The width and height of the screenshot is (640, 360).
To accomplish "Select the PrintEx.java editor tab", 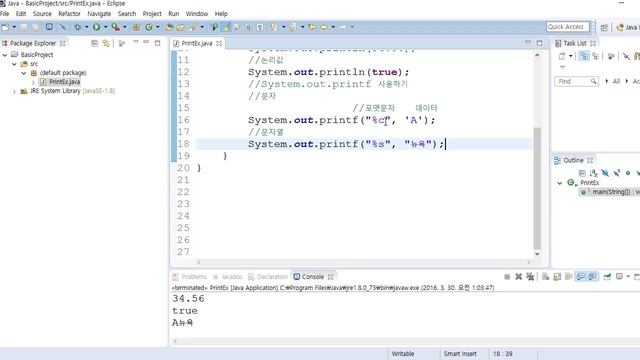I will click(x=197, y=43).
